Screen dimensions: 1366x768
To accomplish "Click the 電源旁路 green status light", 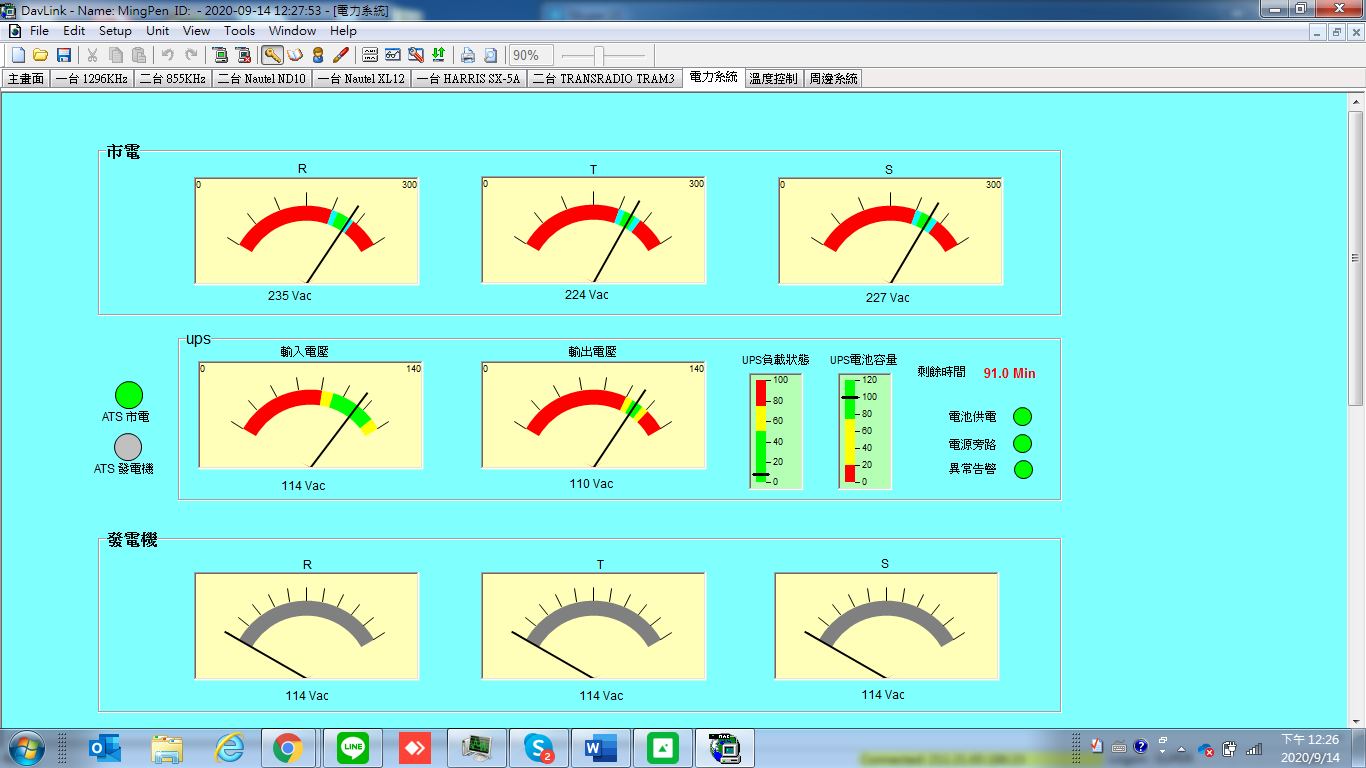I will (1023, 443).
